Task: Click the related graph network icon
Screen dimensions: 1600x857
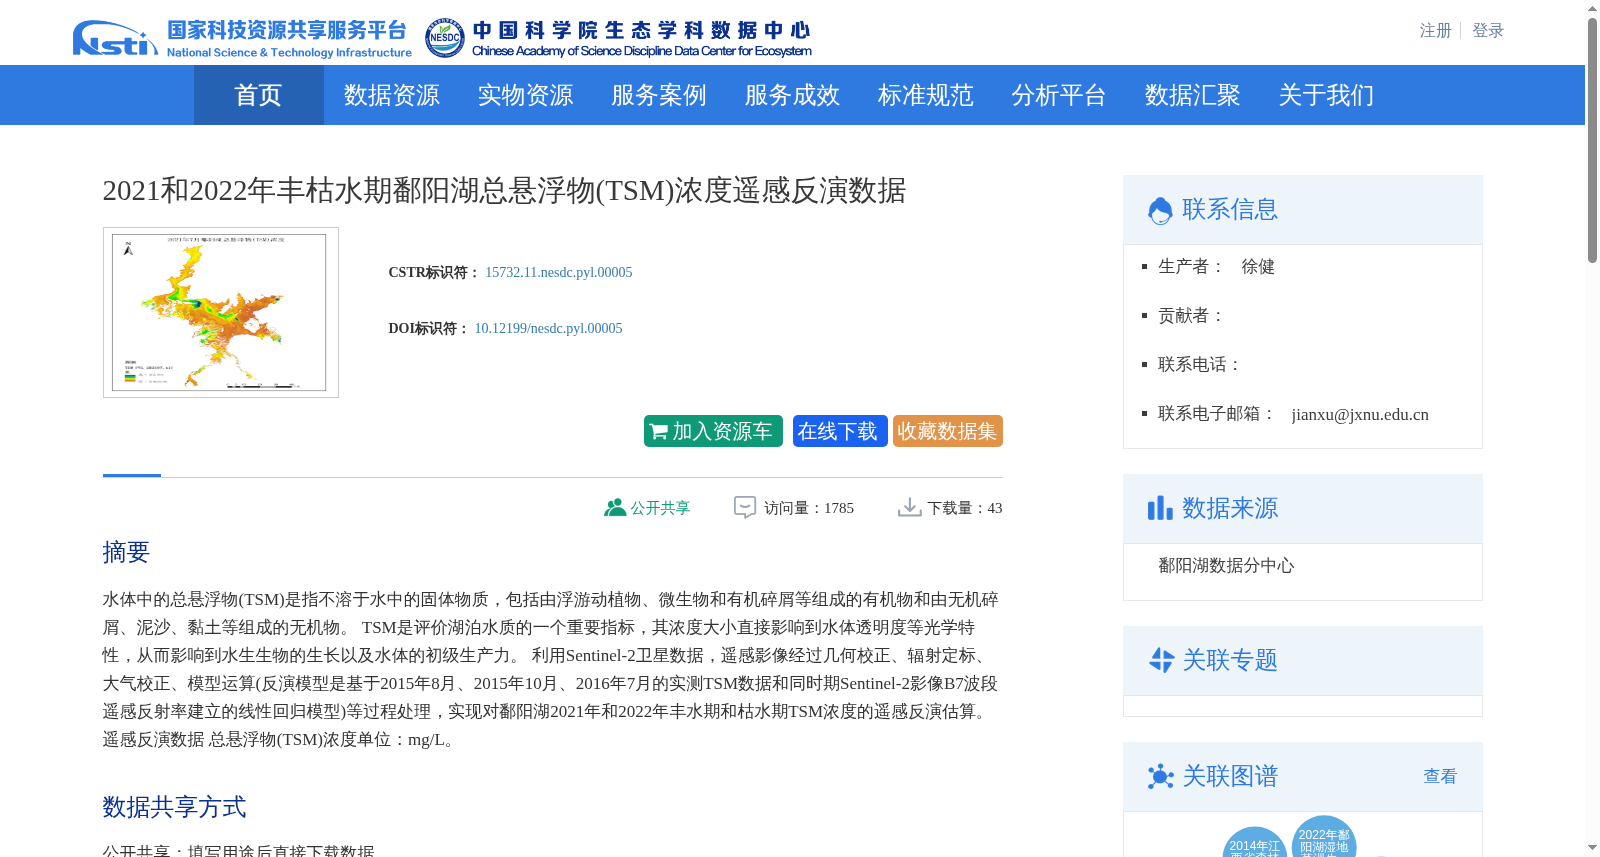Action: pos(1160,777)
